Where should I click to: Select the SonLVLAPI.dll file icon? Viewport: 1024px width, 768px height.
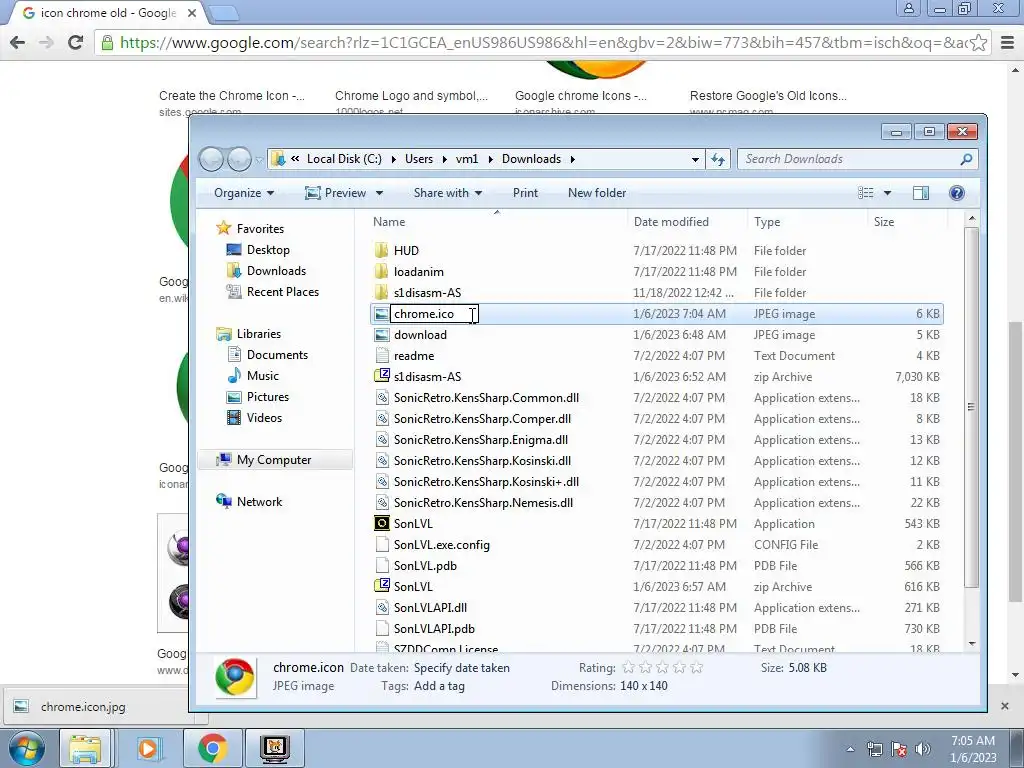coord(381,607)
